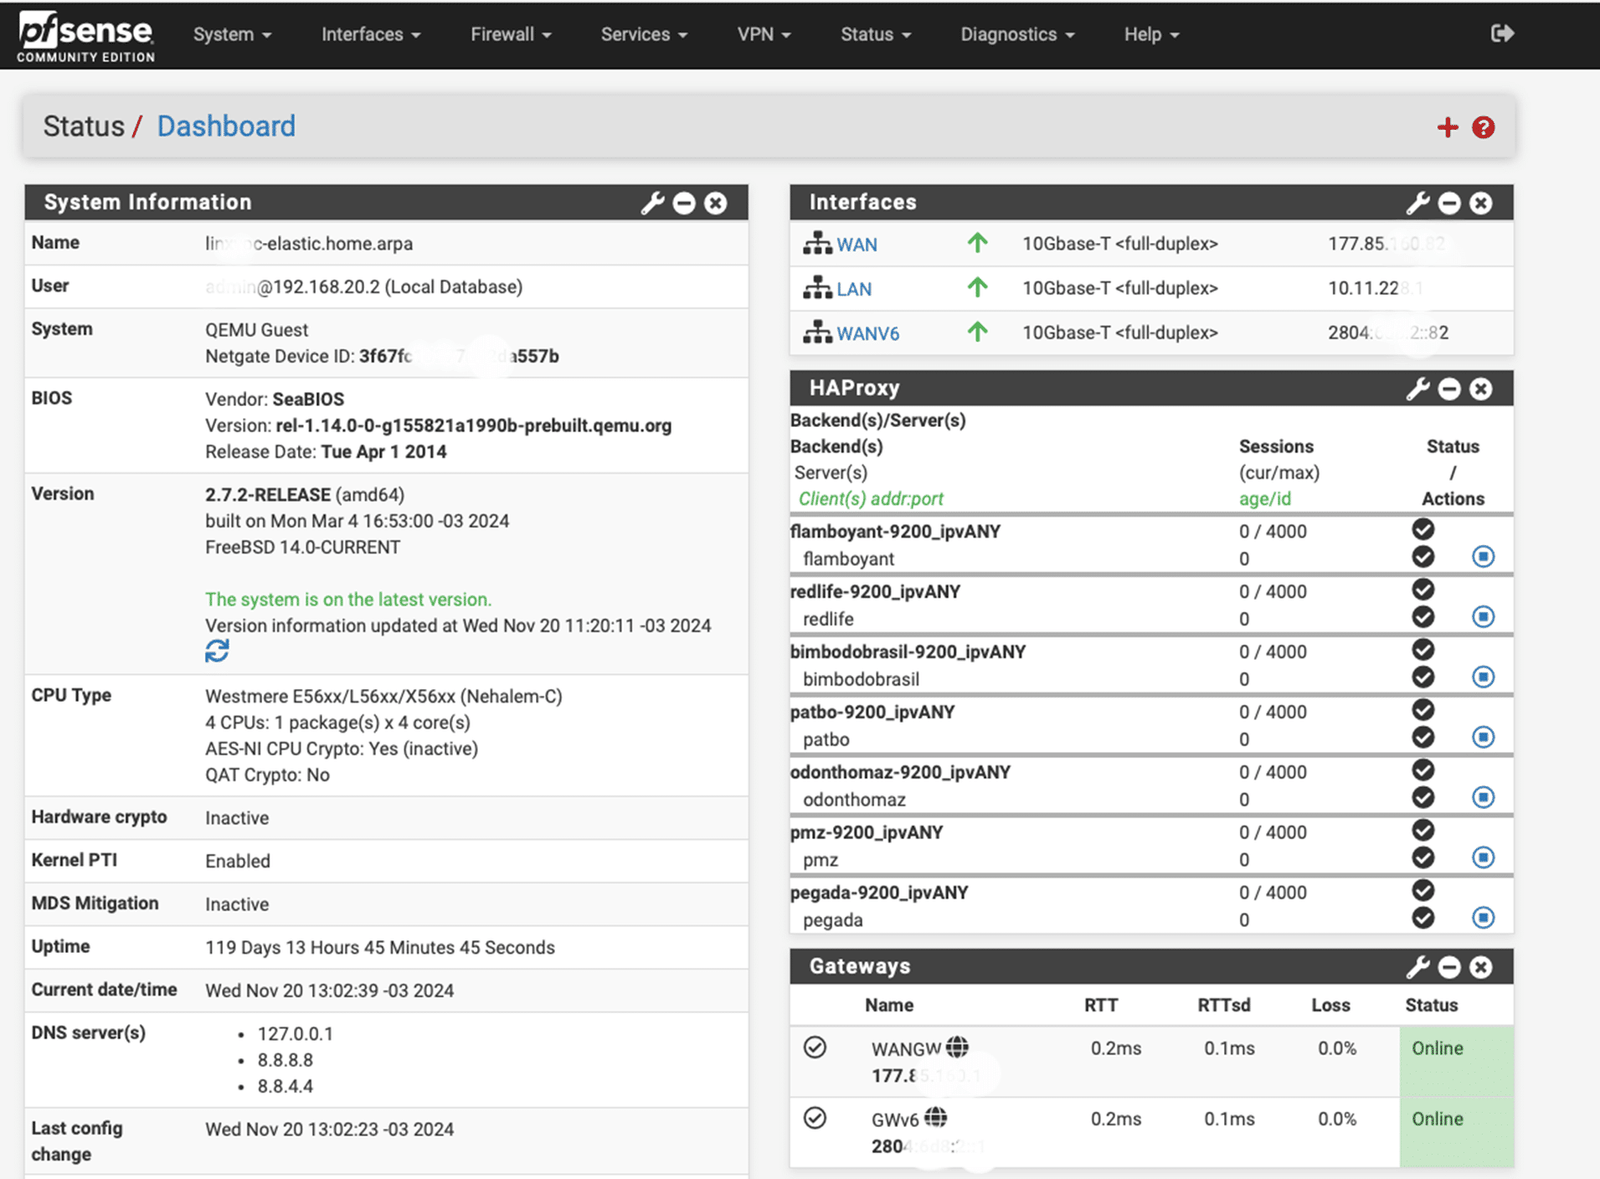
Task: Close the Gateways widget
Action: (x=1481, y=967)
